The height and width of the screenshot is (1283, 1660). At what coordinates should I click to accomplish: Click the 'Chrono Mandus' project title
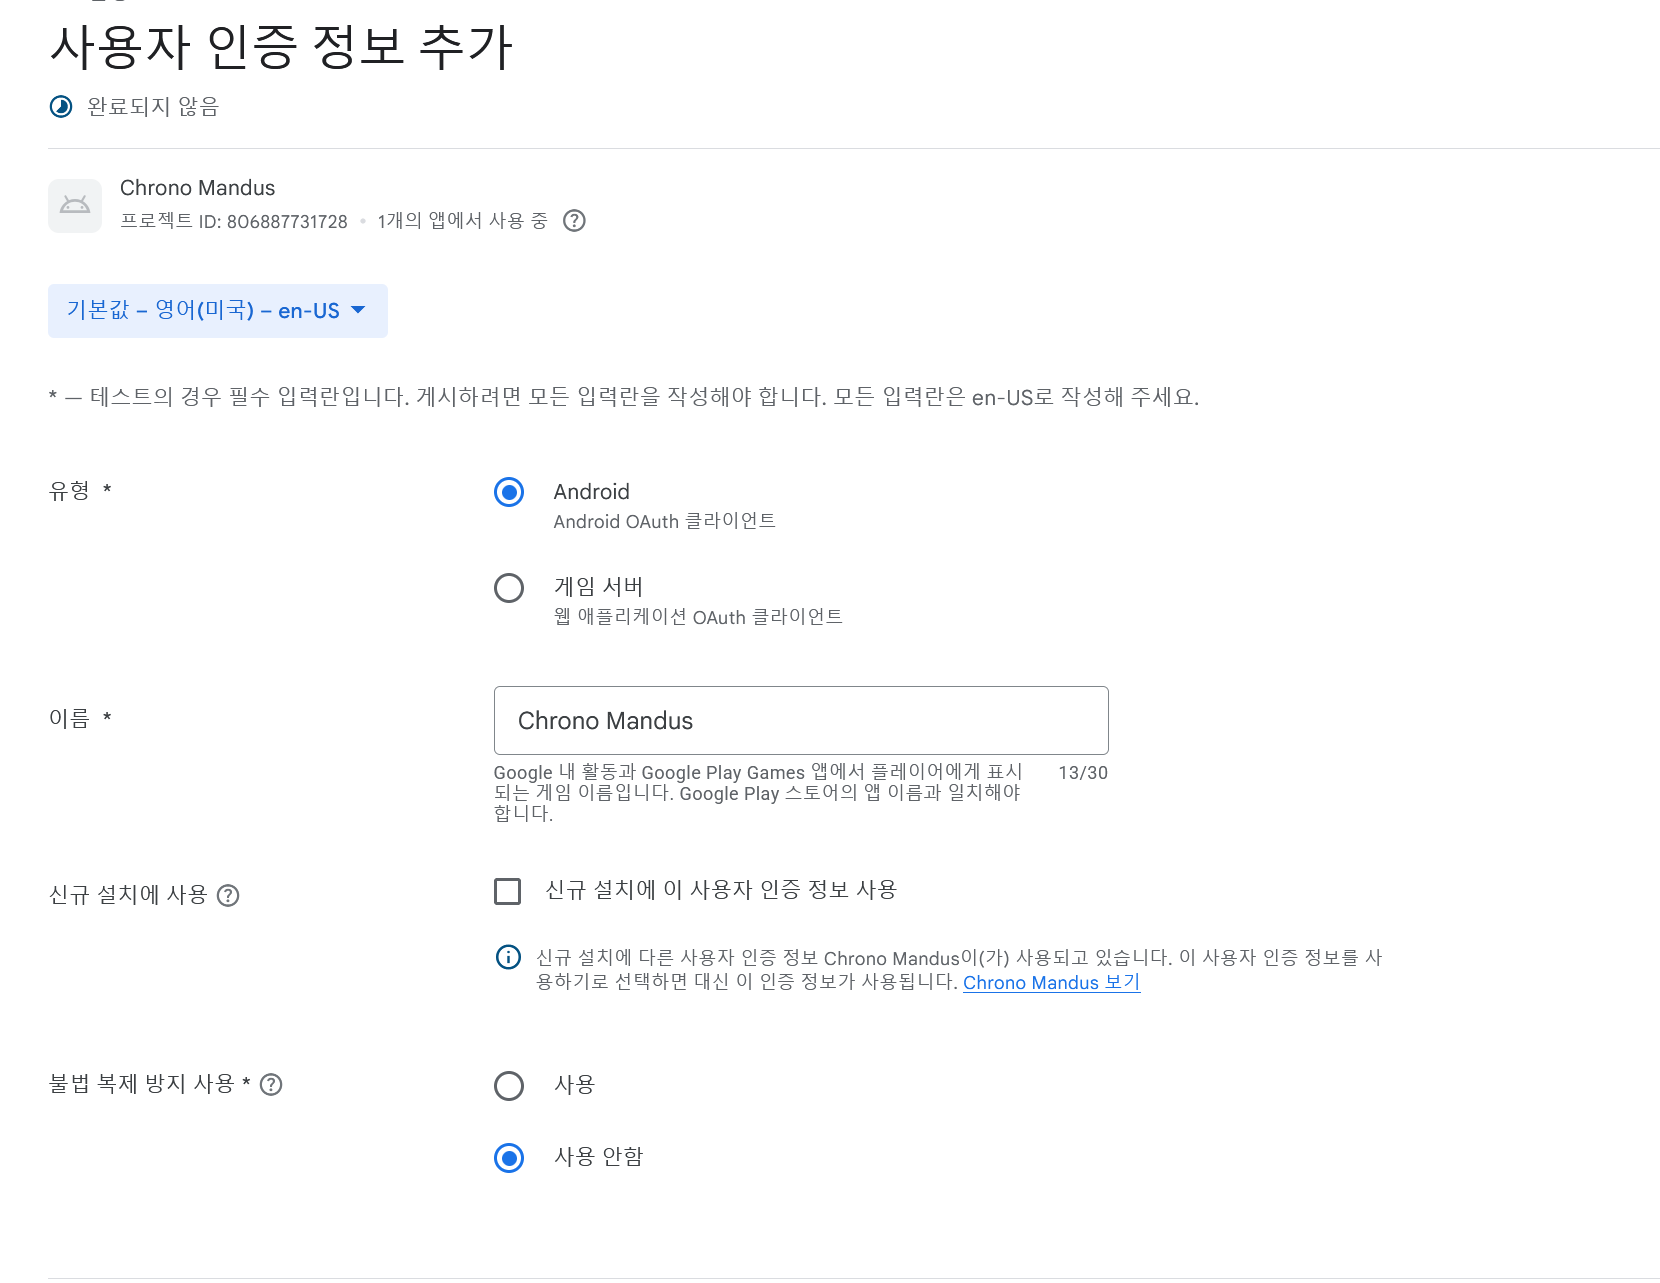[x=197, y=188]
